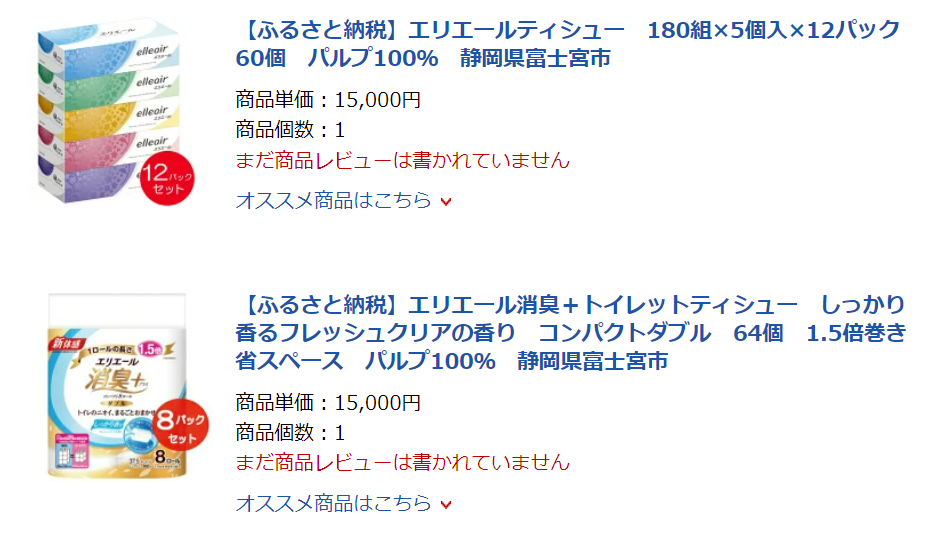Click the Elleair tissue box product image
Viewport: 925px width, 550px height.
[110, 110]
